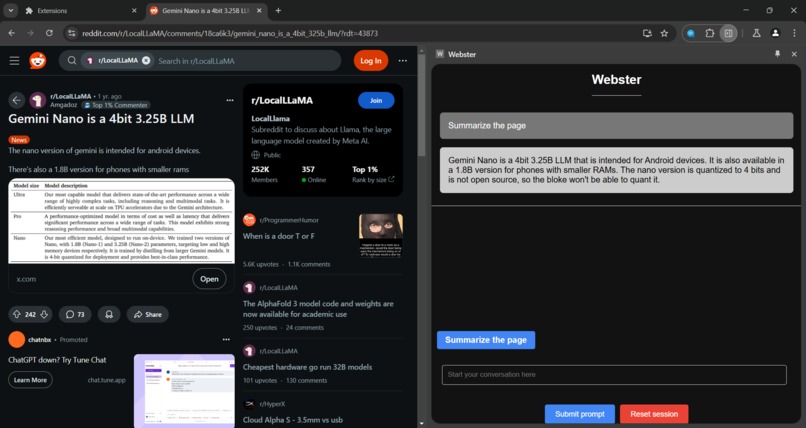Reload the current page

click(x=49, y=33)
